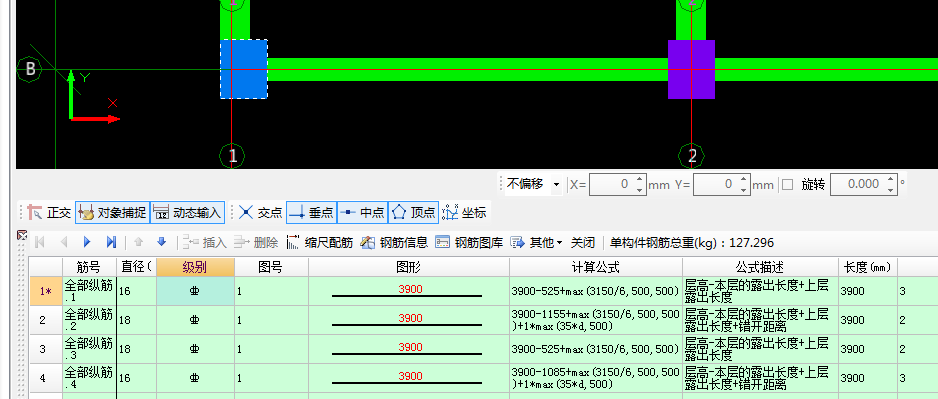This screenshot has width=938, height=399.
Task: Jump to first rebar record
Action: pos(40,242)
